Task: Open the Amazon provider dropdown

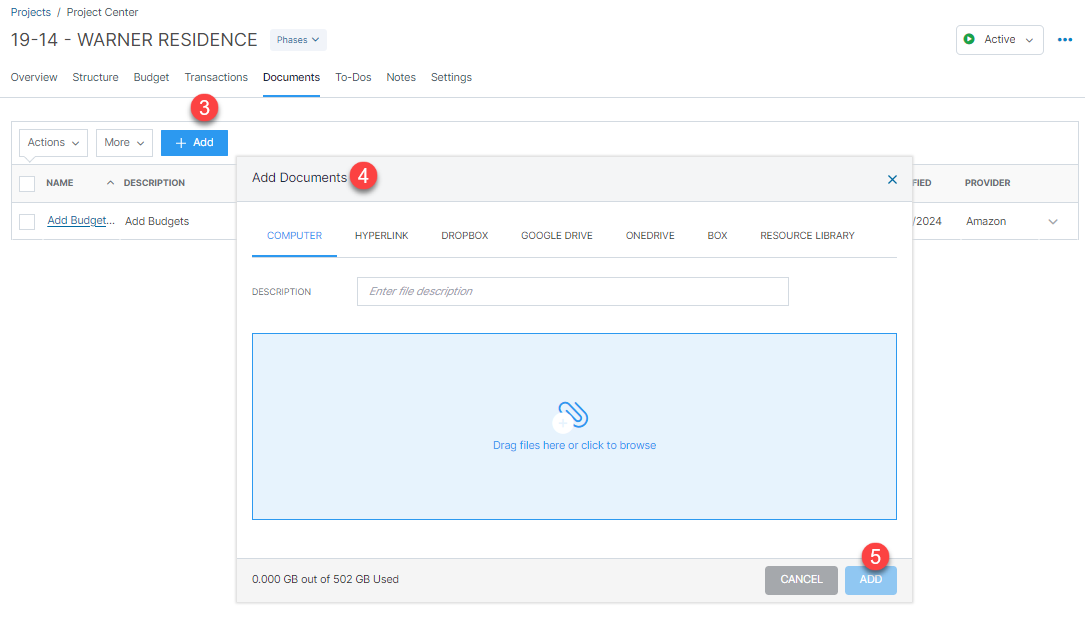Action: [x=1053, y=221]
